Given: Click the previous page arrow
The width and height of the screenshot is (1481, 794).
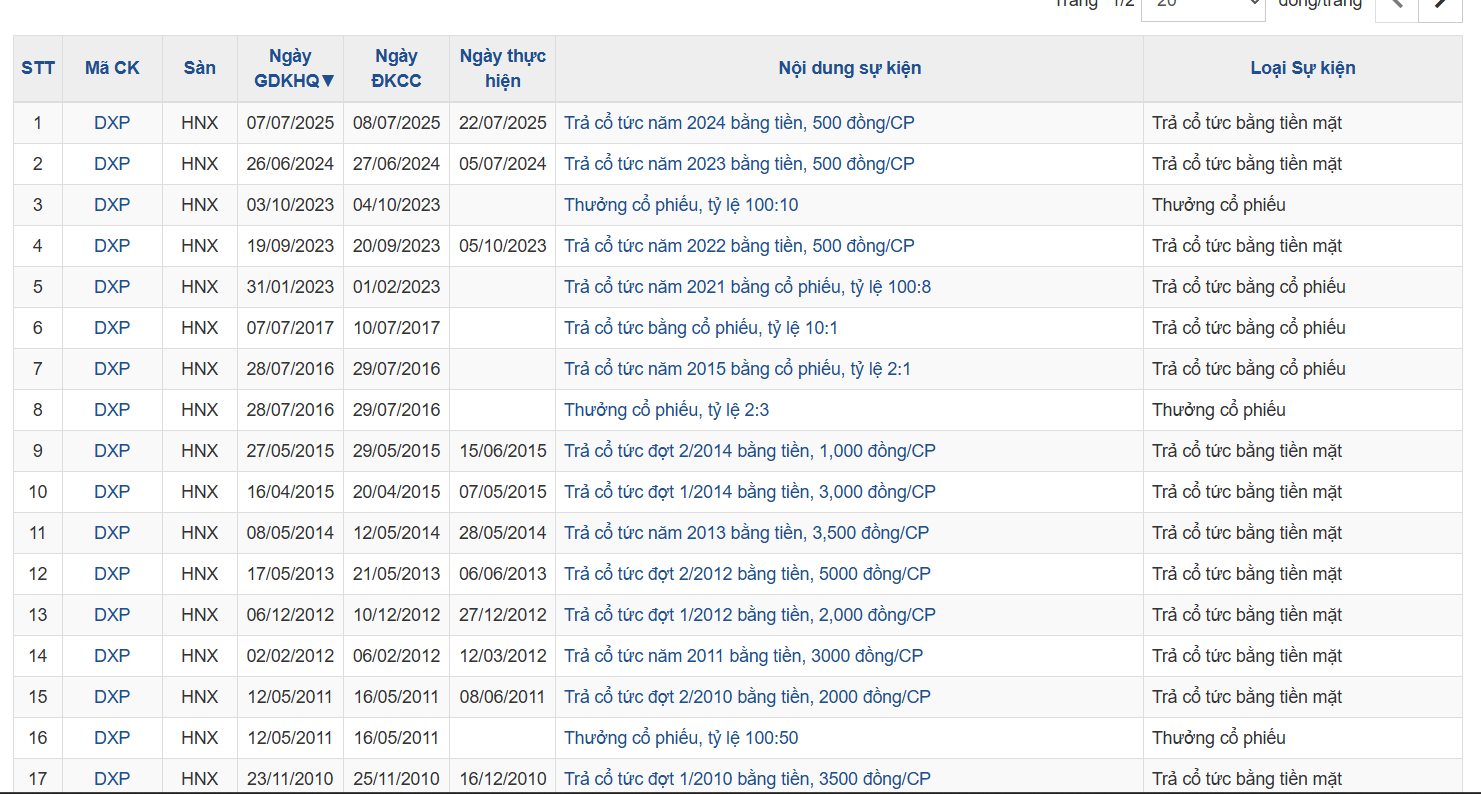Looking at the screenshot, I should pyautogui.click(x=1396, y=5).
